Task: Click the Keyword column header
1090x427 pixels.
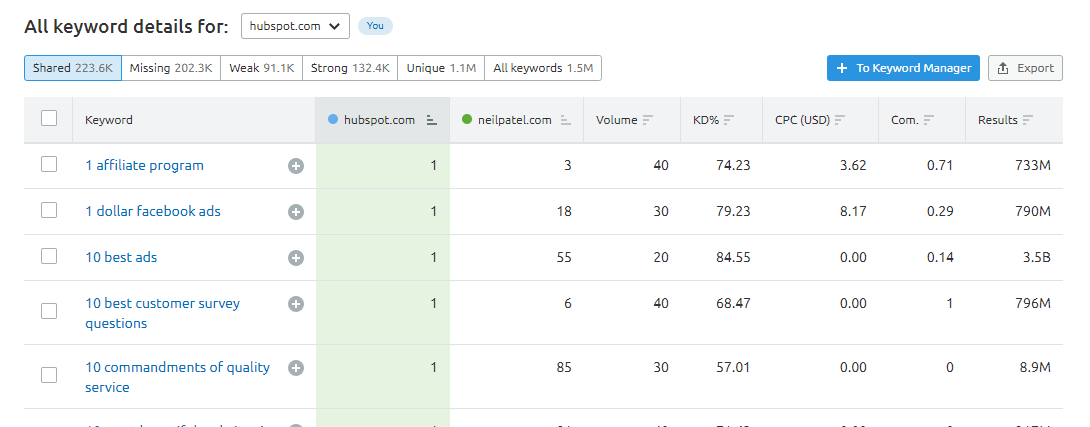Action: (108, 120)
